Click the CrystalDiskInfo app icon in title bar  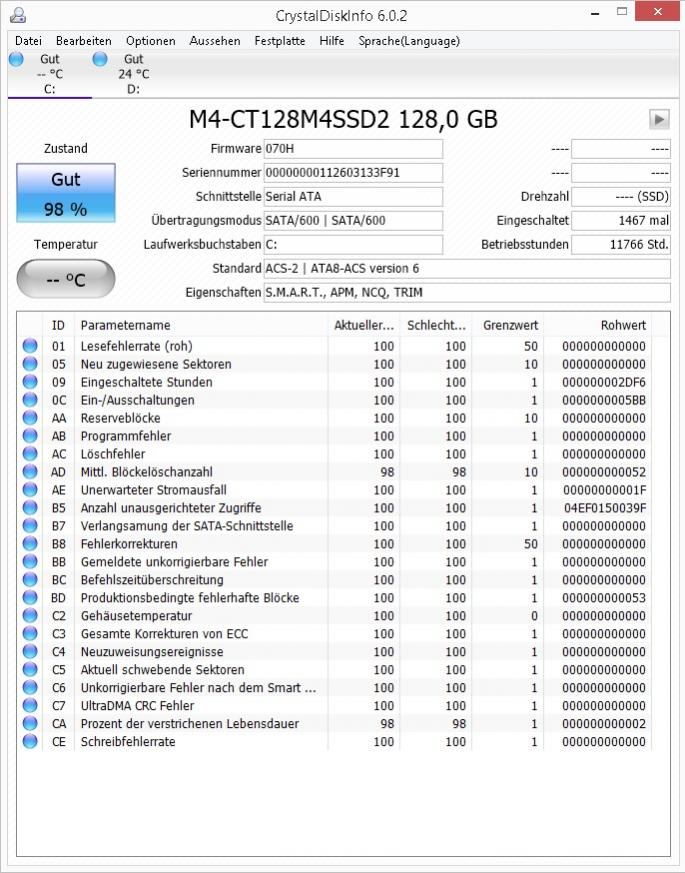coord(18,14)
